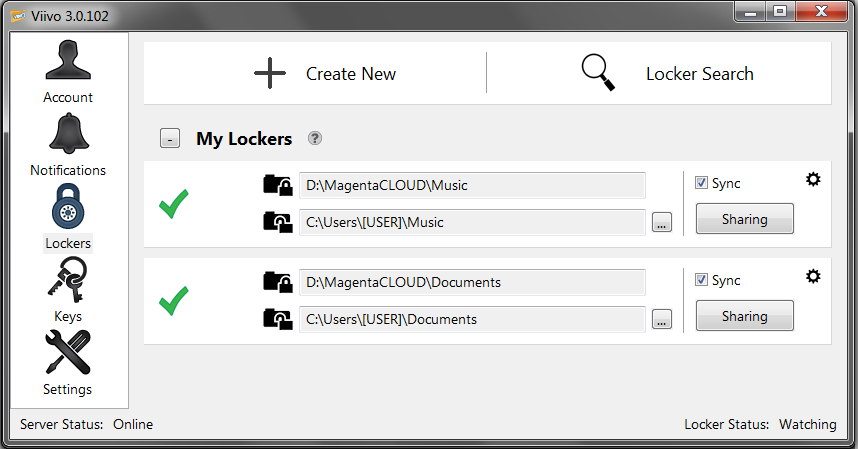Toggle Sync checkbox for Documents locker
The width and height of the screenshot is (858, 449).
click(x=701, y=280)
